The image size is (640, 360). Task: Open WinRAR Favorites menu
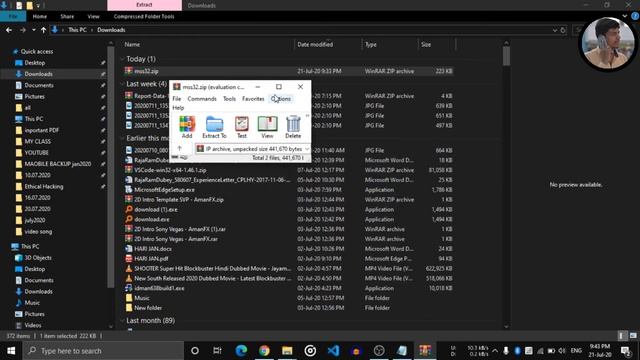(x=253, y=99)
